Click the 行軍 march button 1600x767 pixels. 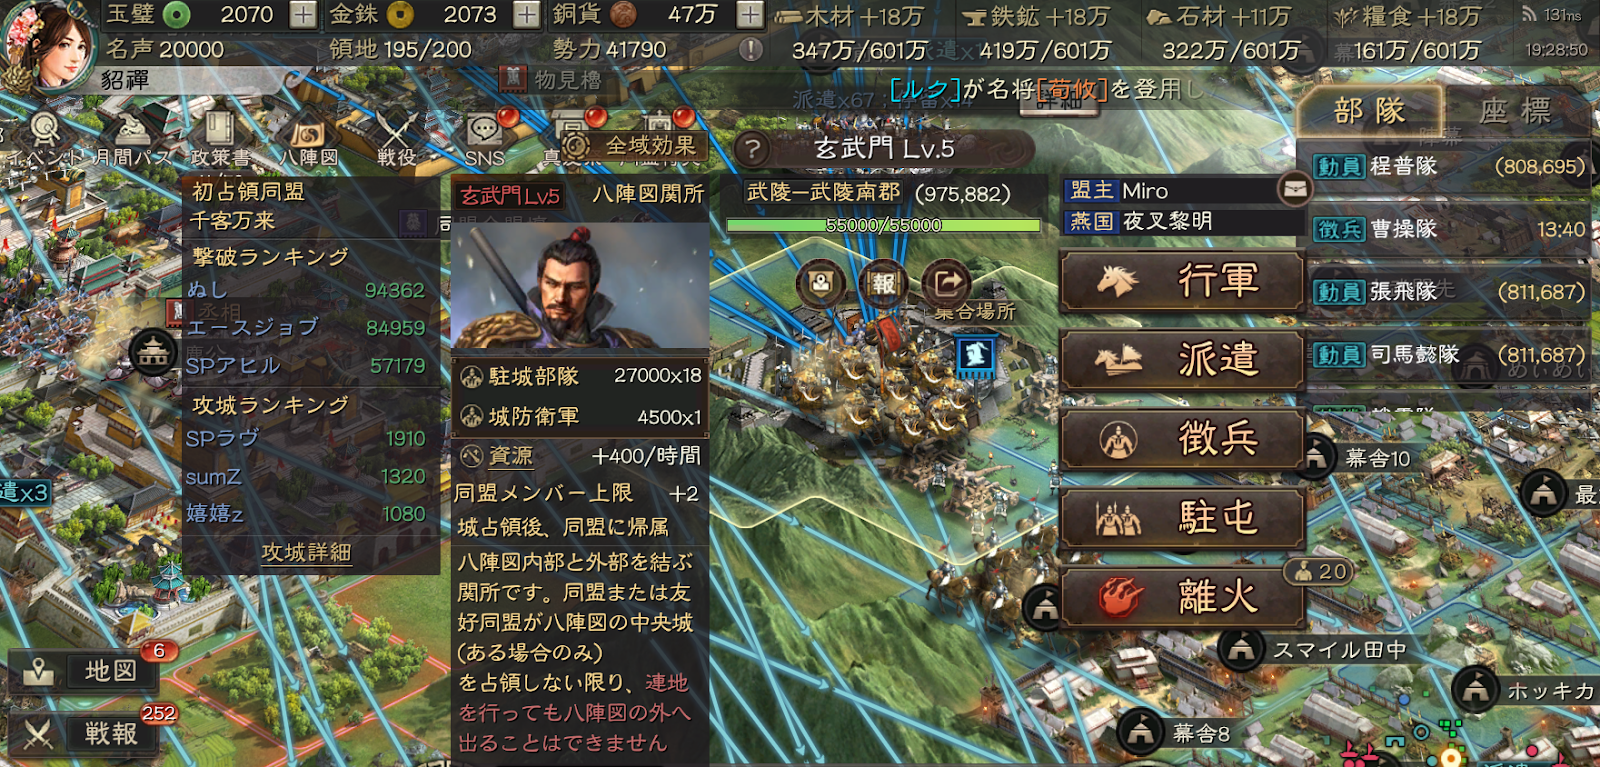pyautogui.click(x=1182, y=281)
